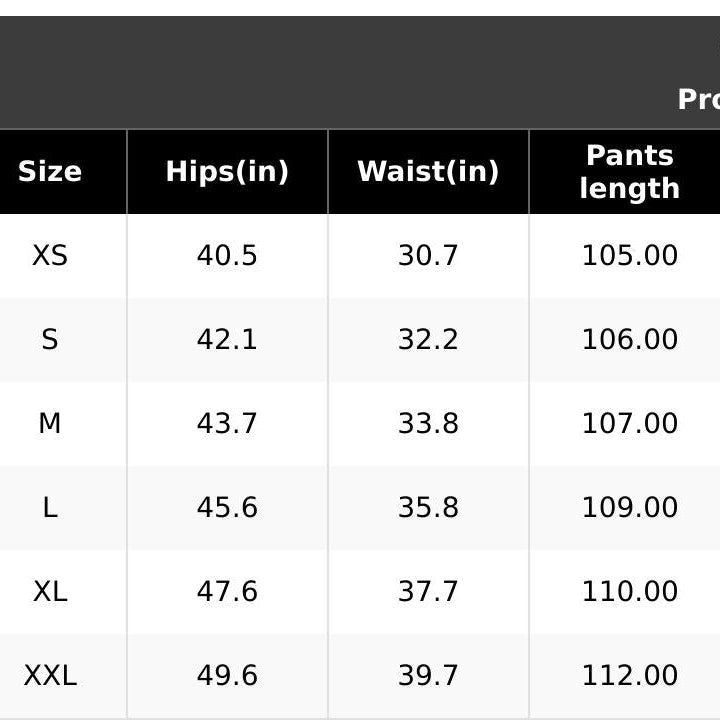The image size is (720, 720).
Task: Click the 37.7 waist value cell
Action: coord(428,591)
